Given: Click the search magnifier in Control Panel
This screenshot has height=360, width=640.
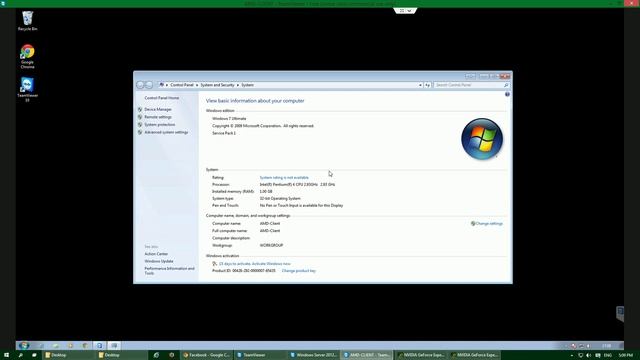Looking at the screenshot, I should [x=506, y=85].
